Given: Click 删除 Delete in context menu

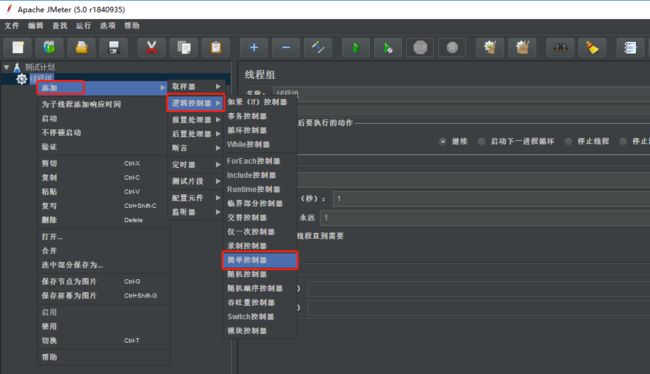Looking at the screenshot, I should [x=103, y=220].
